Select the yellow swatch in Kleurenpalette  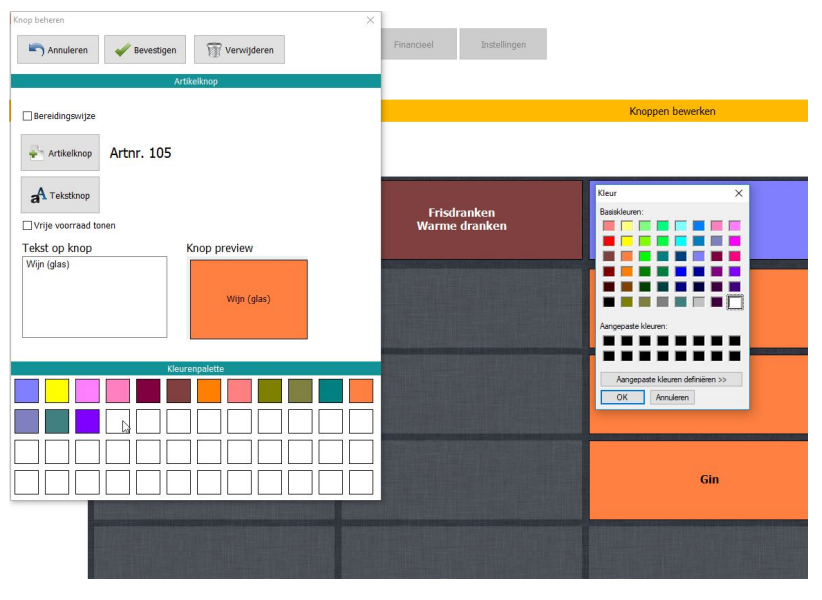[57, 391]
